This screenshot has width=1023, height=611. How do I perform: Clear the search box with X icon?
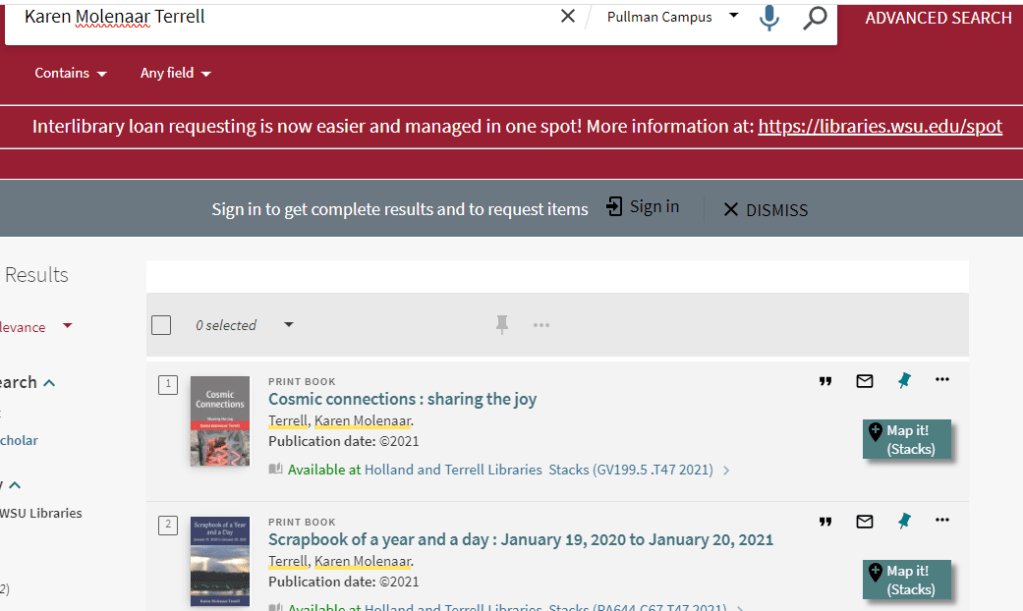[x=568, y=16]
